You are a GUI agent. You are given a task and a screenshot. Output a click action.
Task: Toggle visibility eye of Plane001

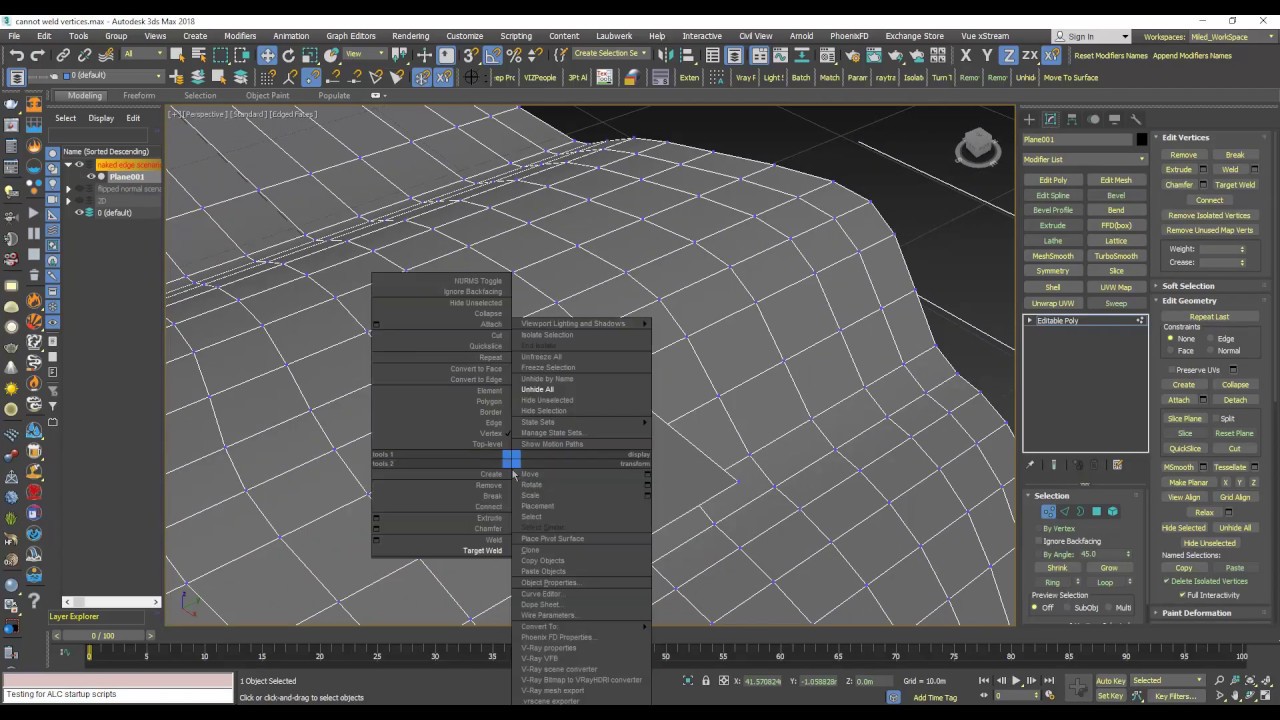91,177
